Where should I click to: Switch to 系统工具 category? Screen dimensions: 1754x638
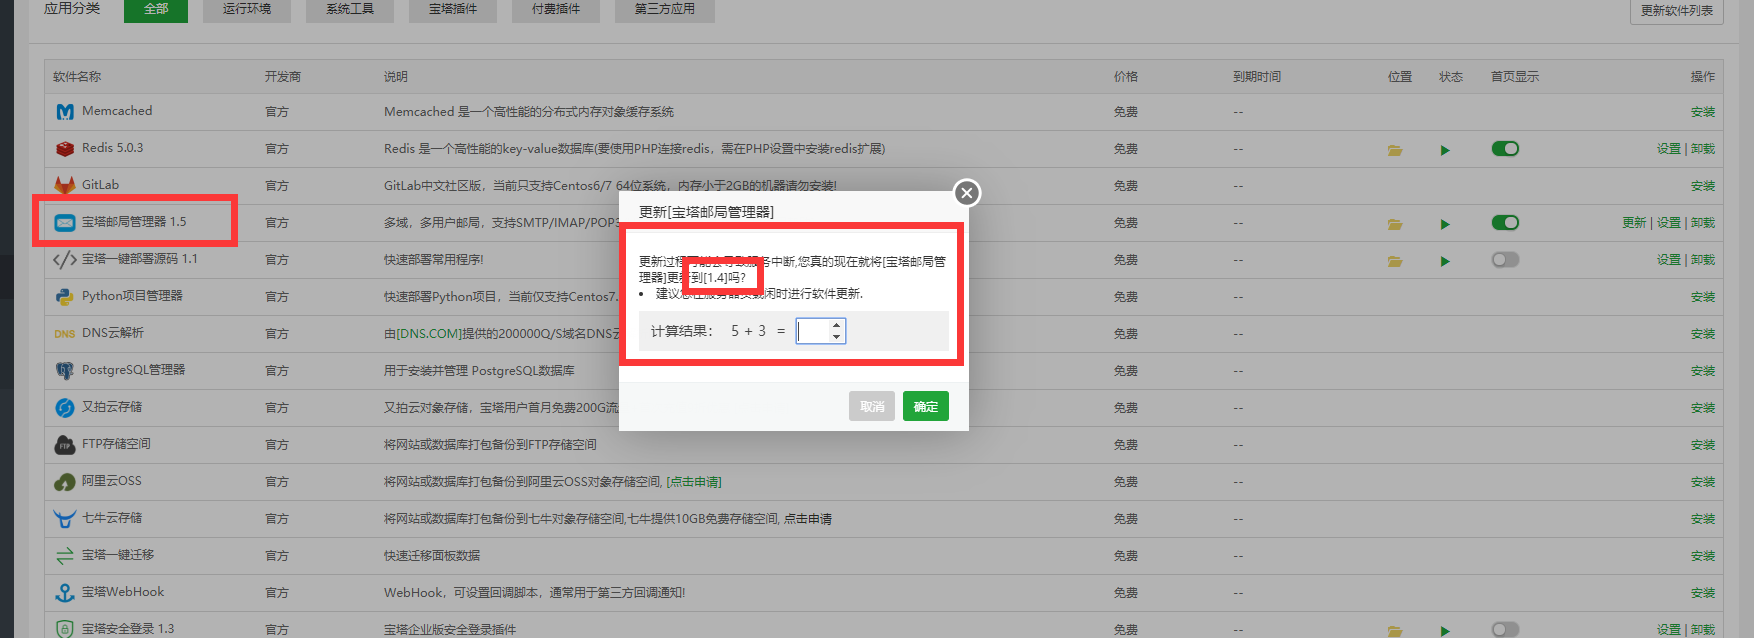pos(350,9)
